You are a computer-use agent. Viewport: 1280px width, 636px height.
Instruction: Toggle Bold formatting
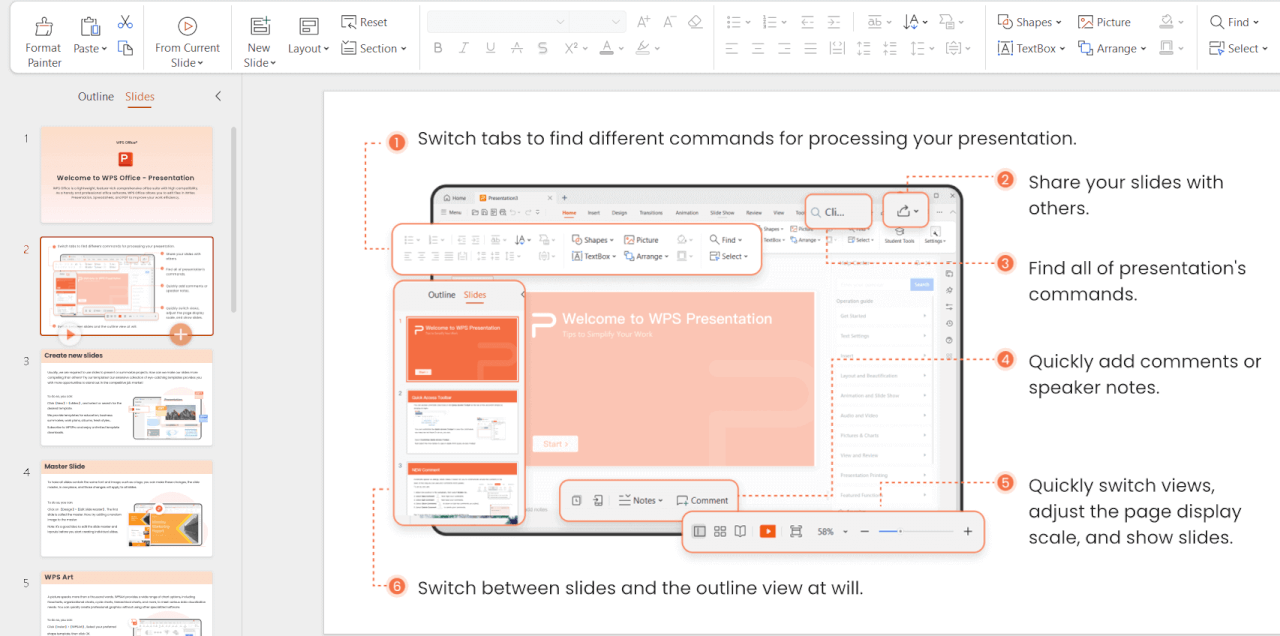click(438, 48)
